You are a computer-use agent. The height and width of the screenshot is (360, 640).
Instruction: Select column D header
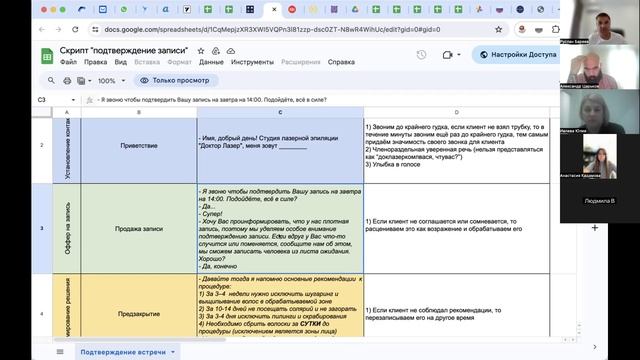[x=456, y=112]
